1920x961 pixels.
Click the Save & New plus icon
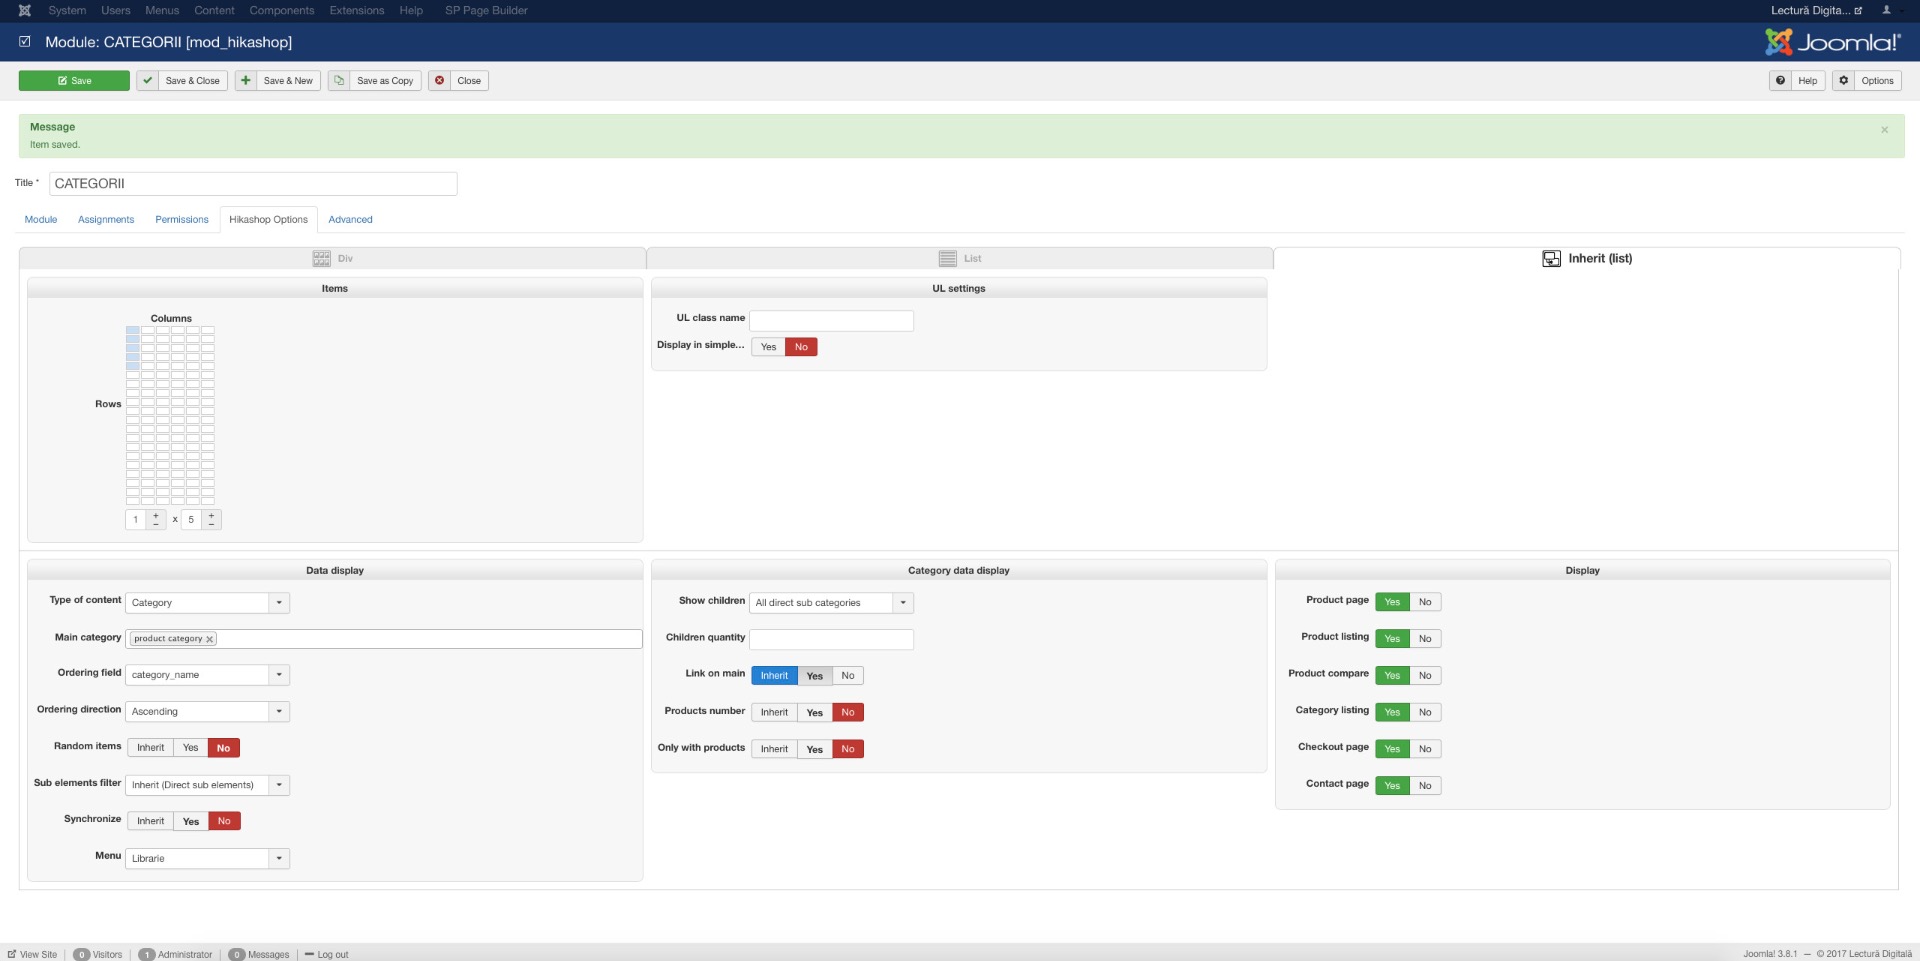click(x=246, y=81)
